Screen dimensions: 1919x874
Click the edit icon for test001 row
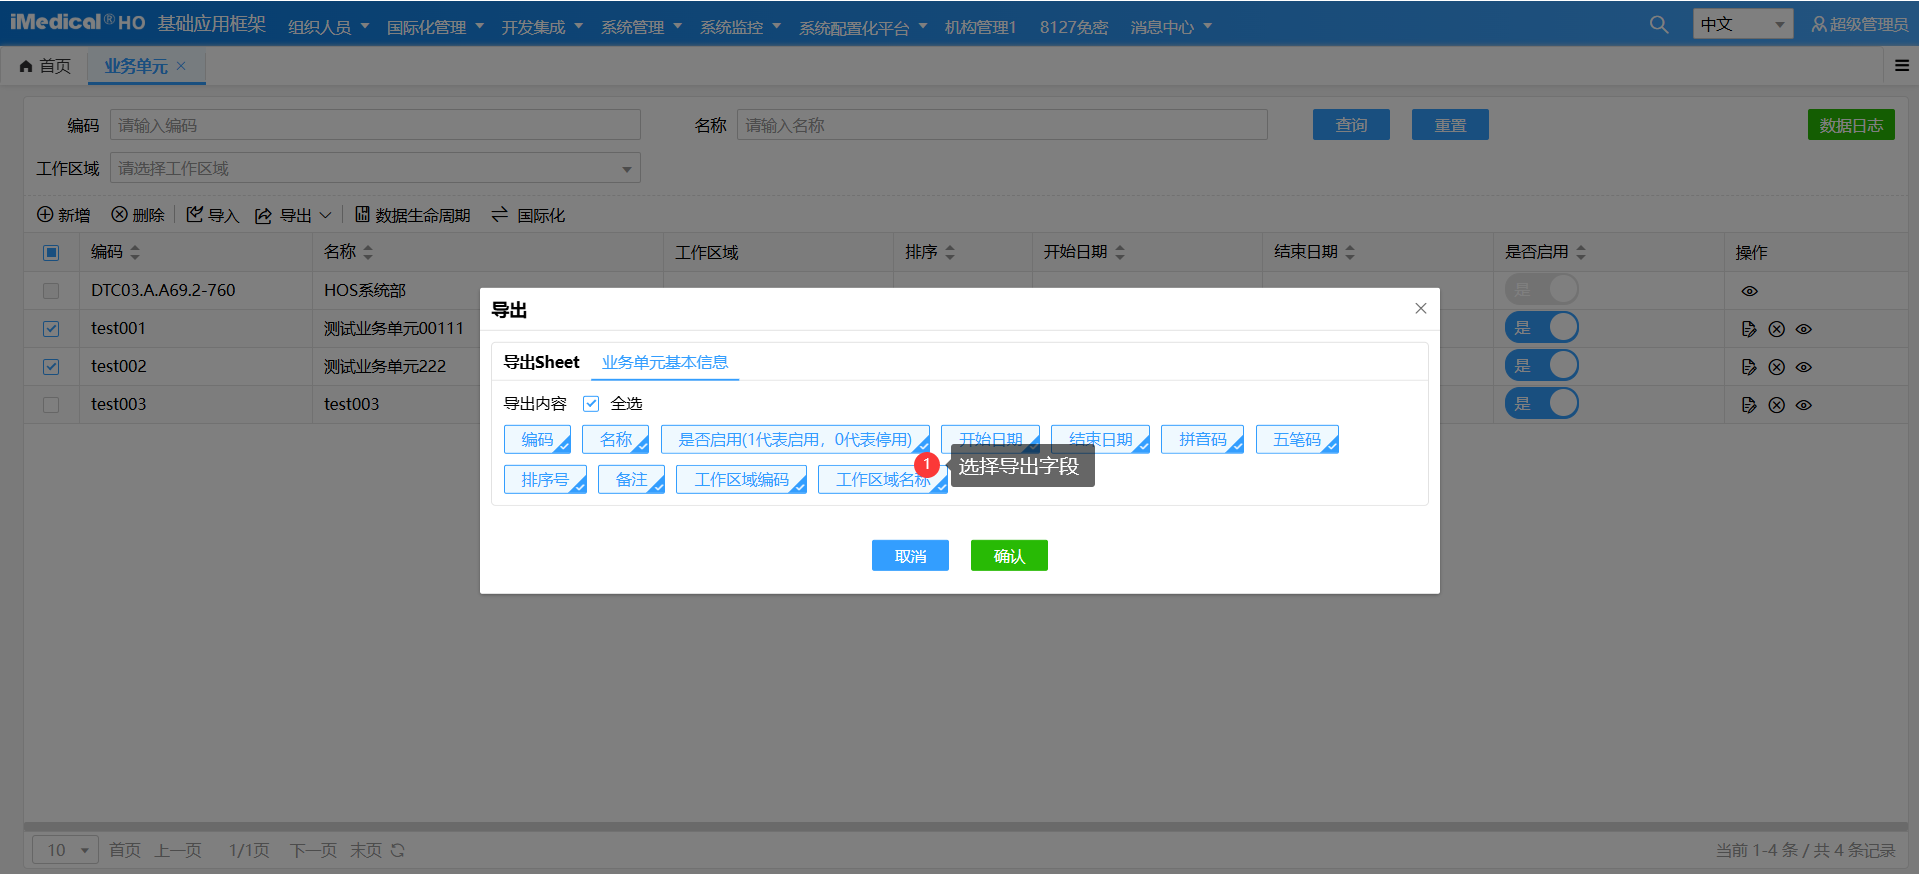tap(1748, 329)
